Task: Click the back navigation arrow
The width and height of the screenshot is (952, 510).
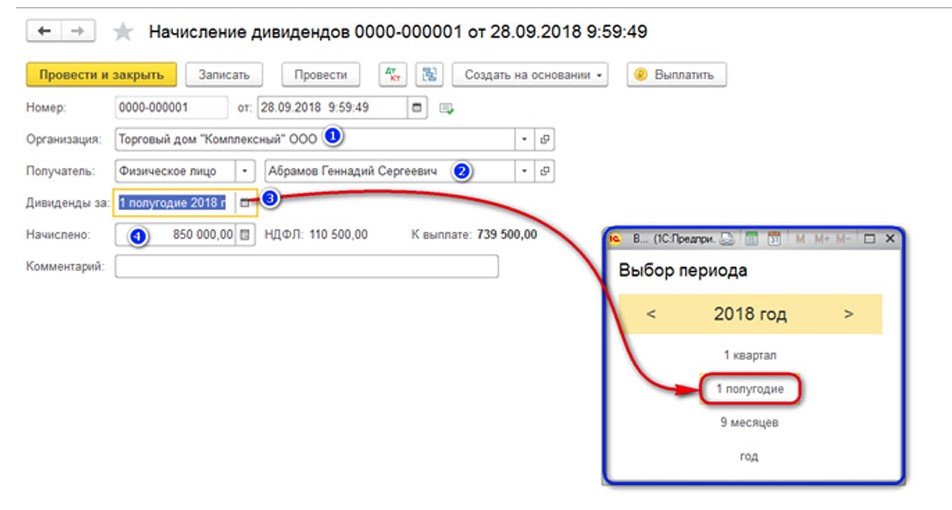Action: [x=44, y=32]
